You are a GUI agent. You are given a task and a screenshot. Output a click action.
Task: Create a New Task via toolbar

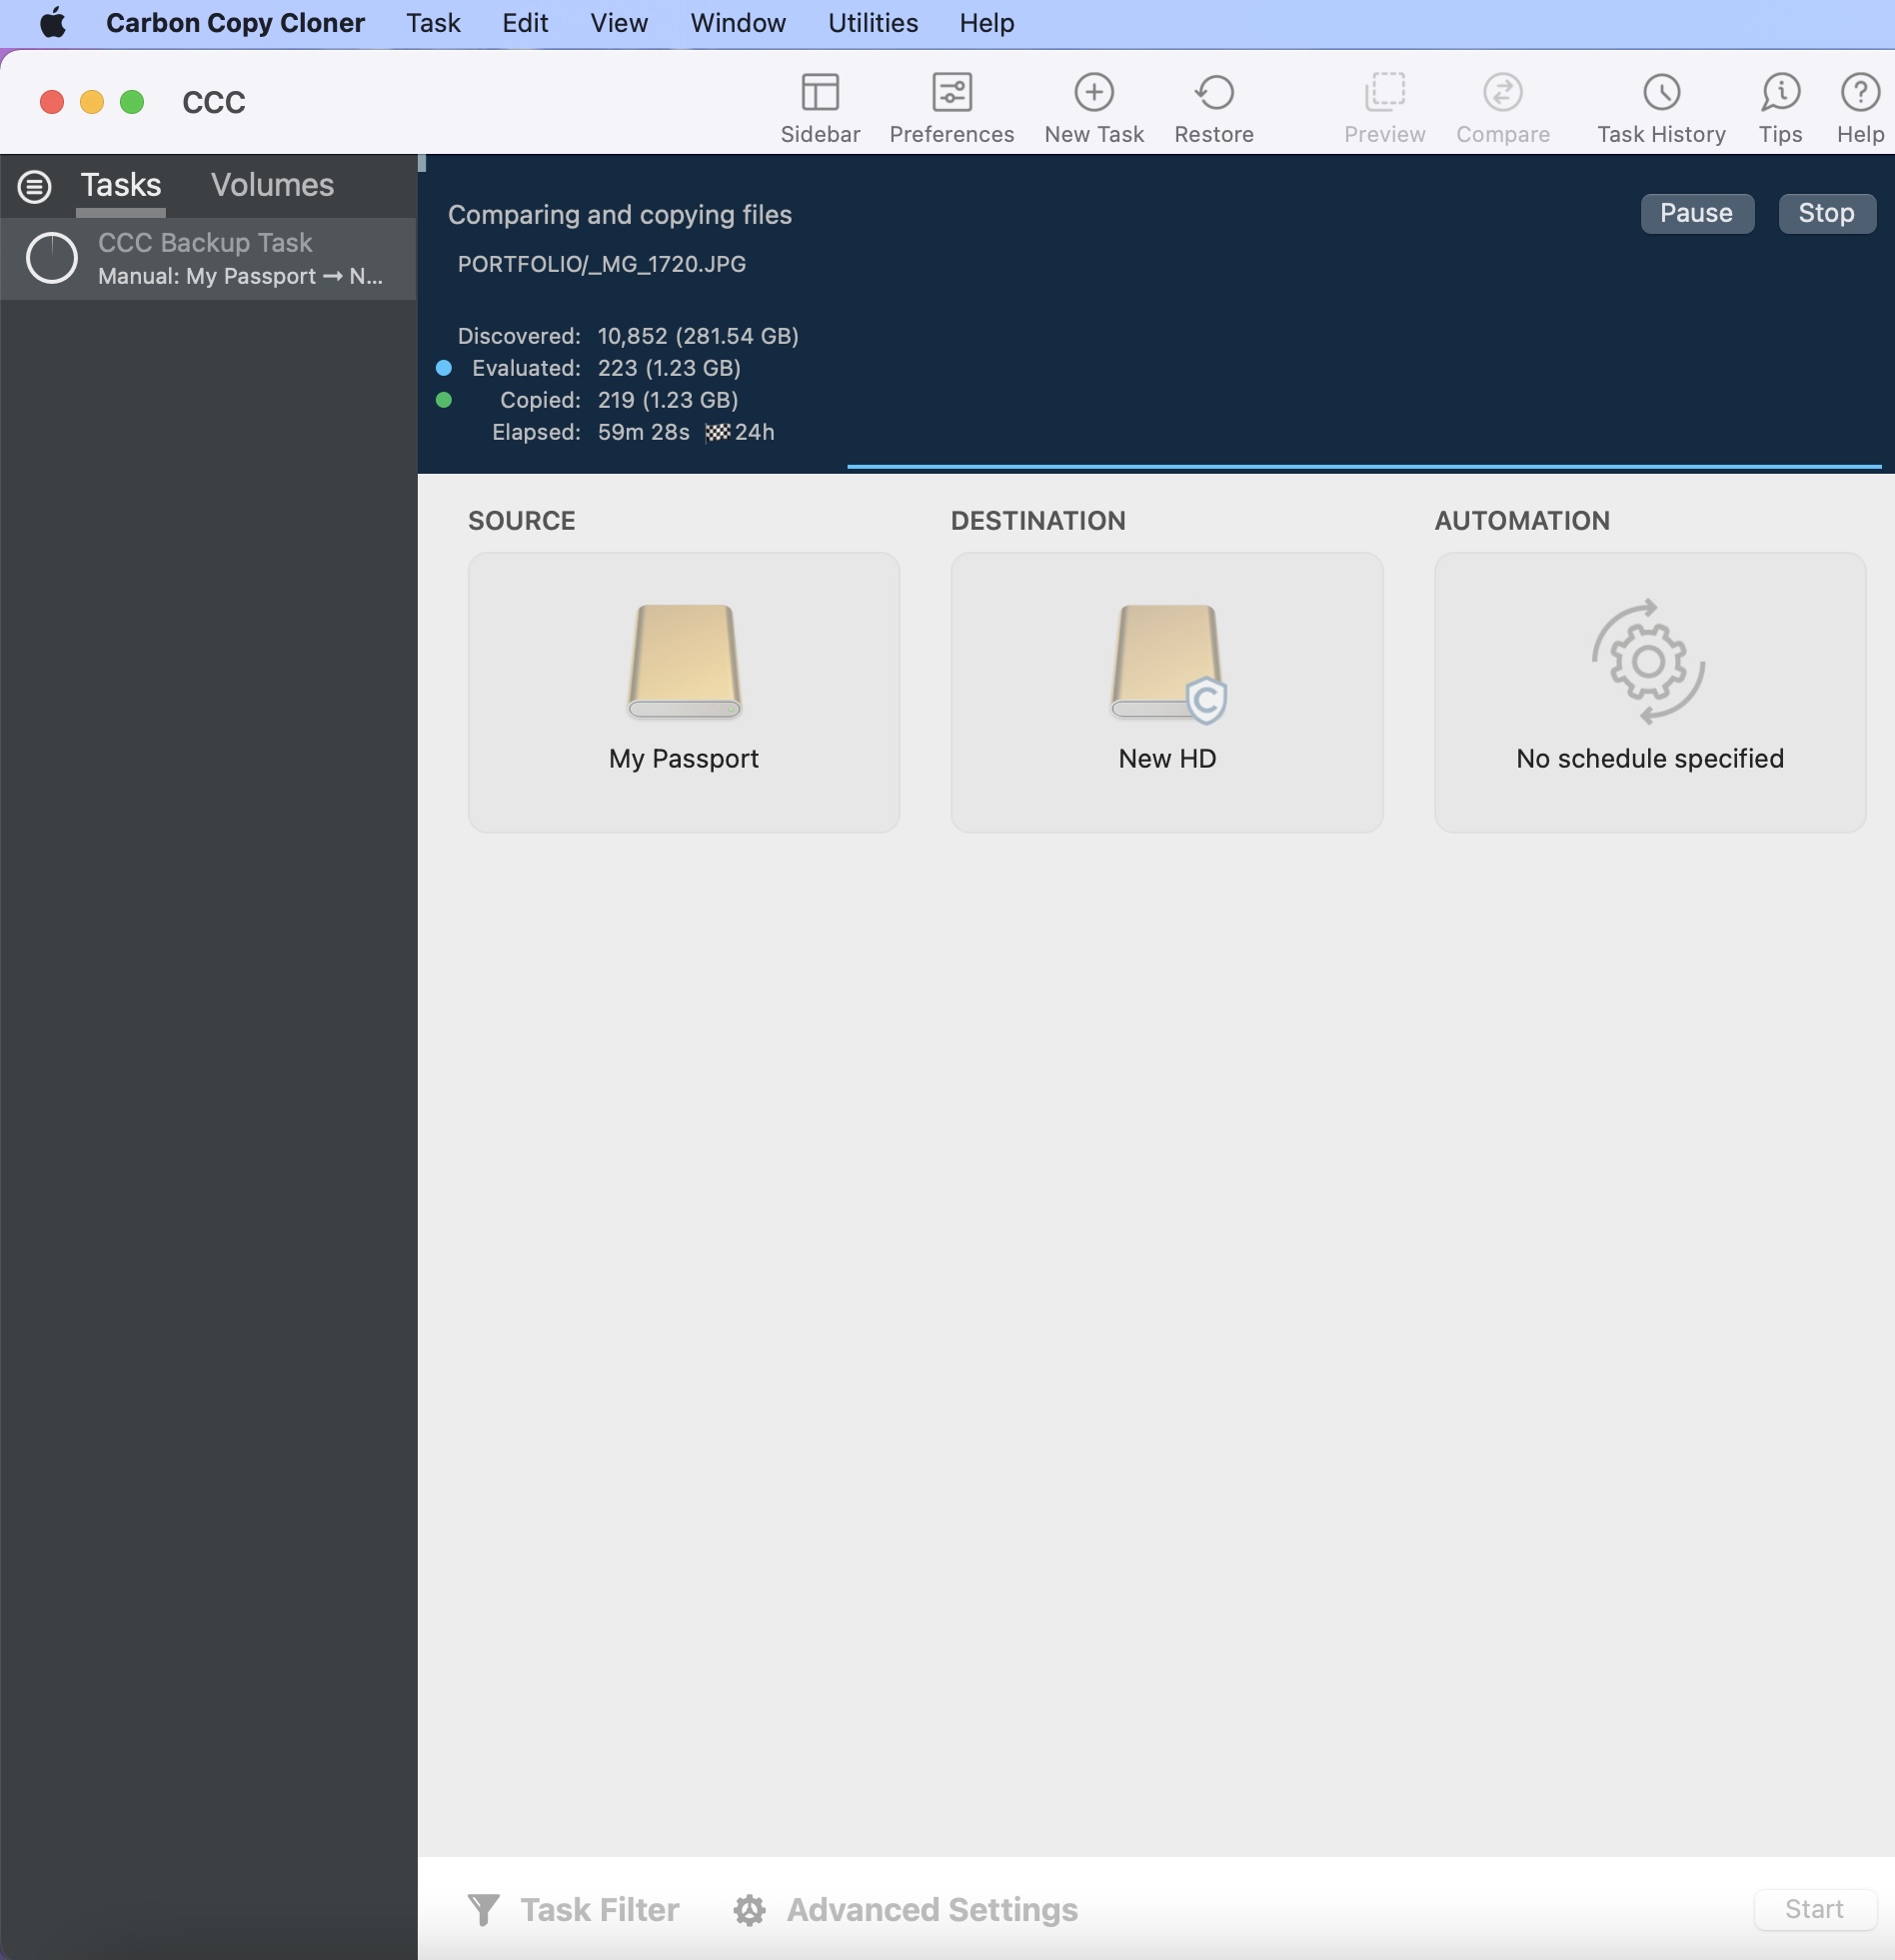coord(1093,107)
